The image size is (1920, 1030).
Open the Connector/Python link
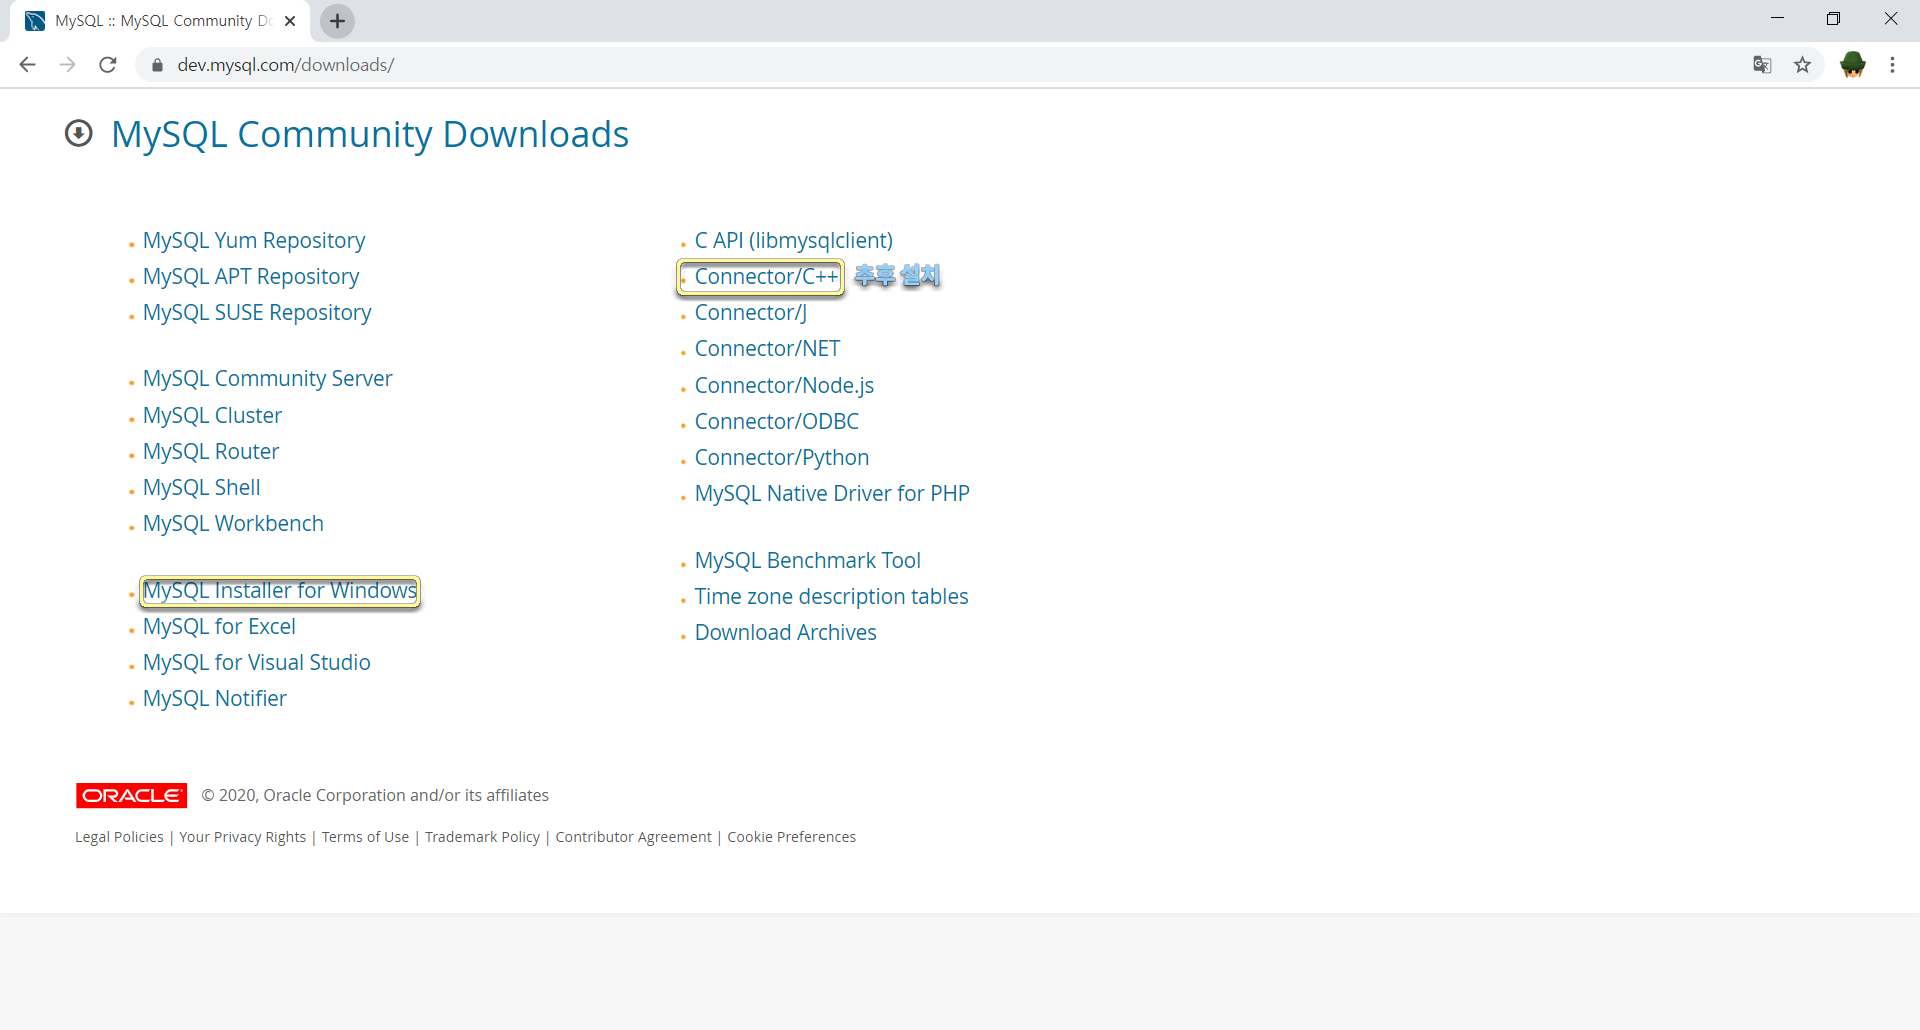click(x=781, y=458)
